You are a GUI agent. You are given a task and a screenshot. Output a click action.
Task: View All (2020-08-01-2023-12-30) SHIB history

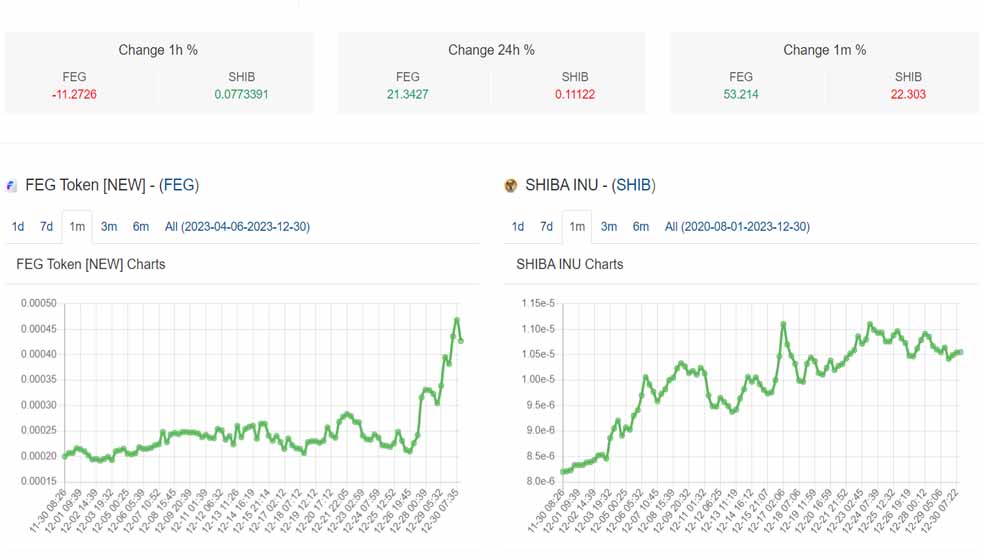(x=737, y=227)
